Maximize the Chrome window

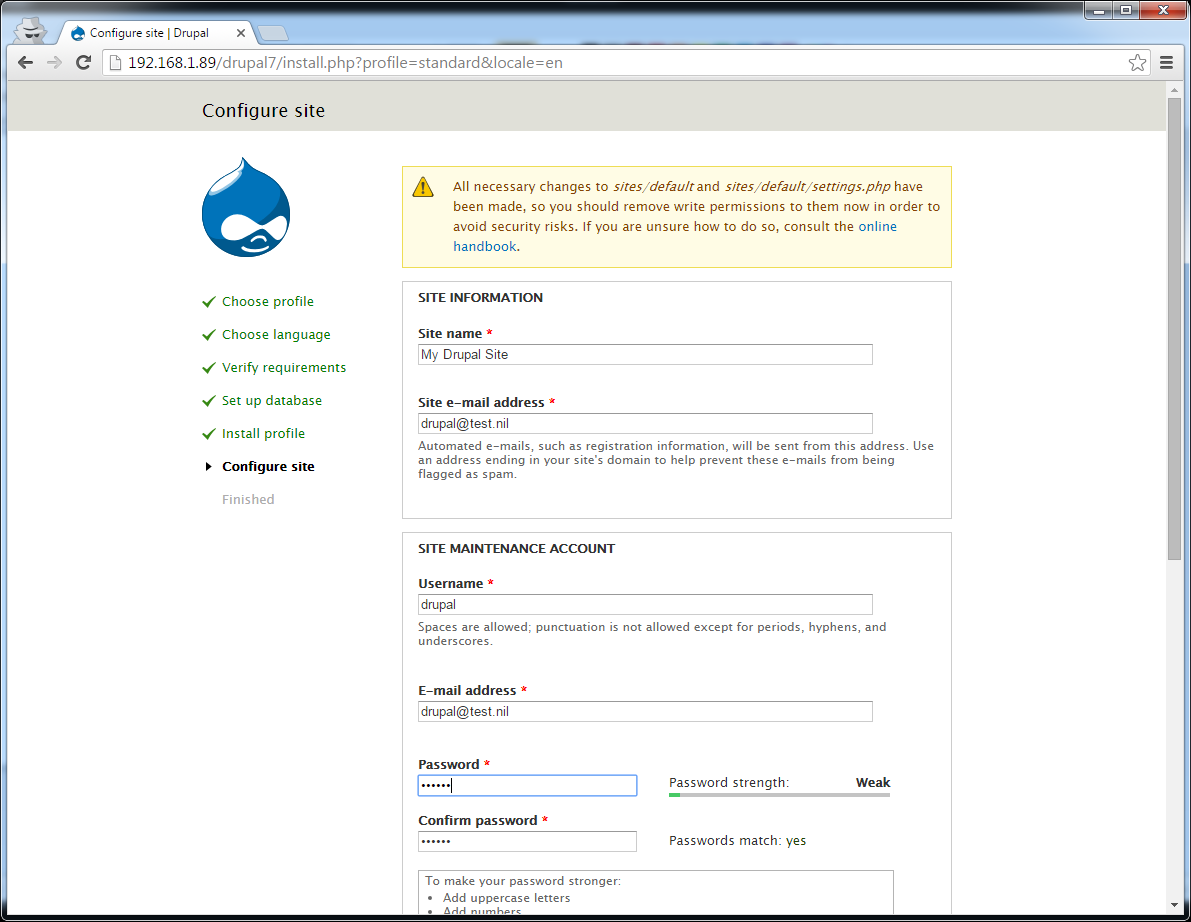[1126, 11]
